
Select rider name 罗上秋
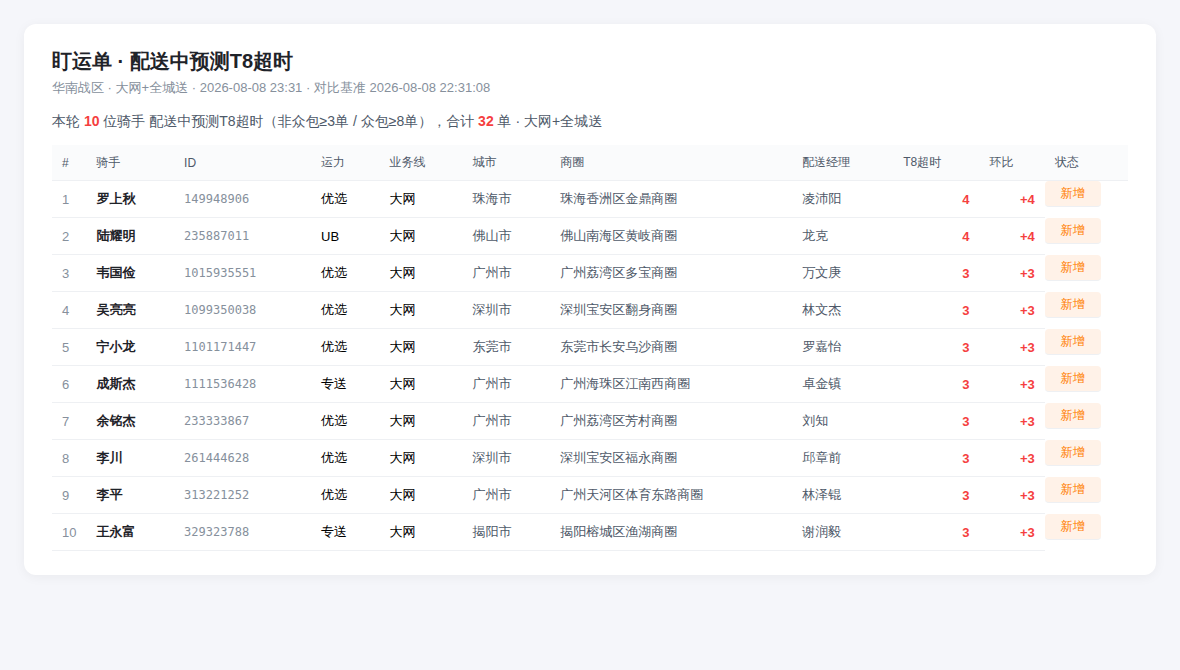(116, 199)
